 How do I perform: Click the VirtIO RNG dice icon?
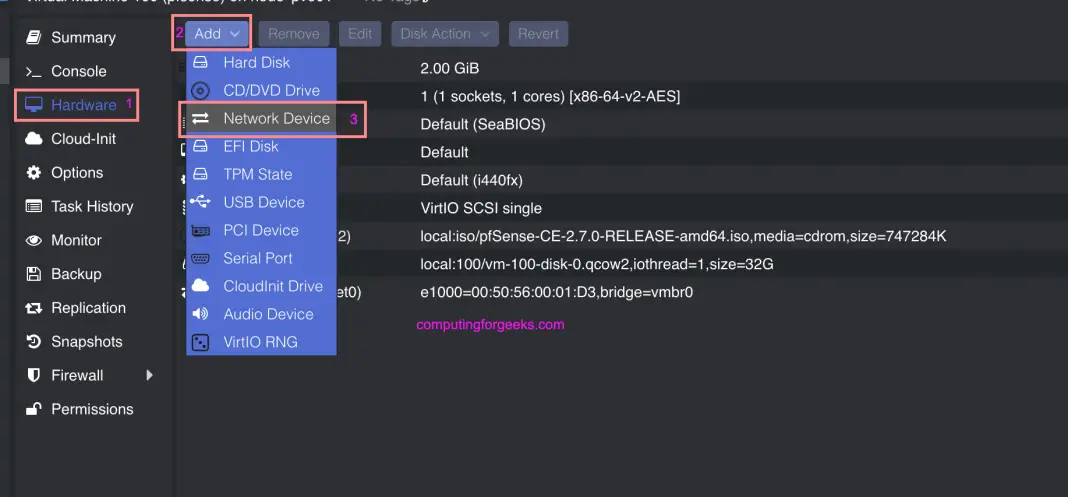pos(201,342)
